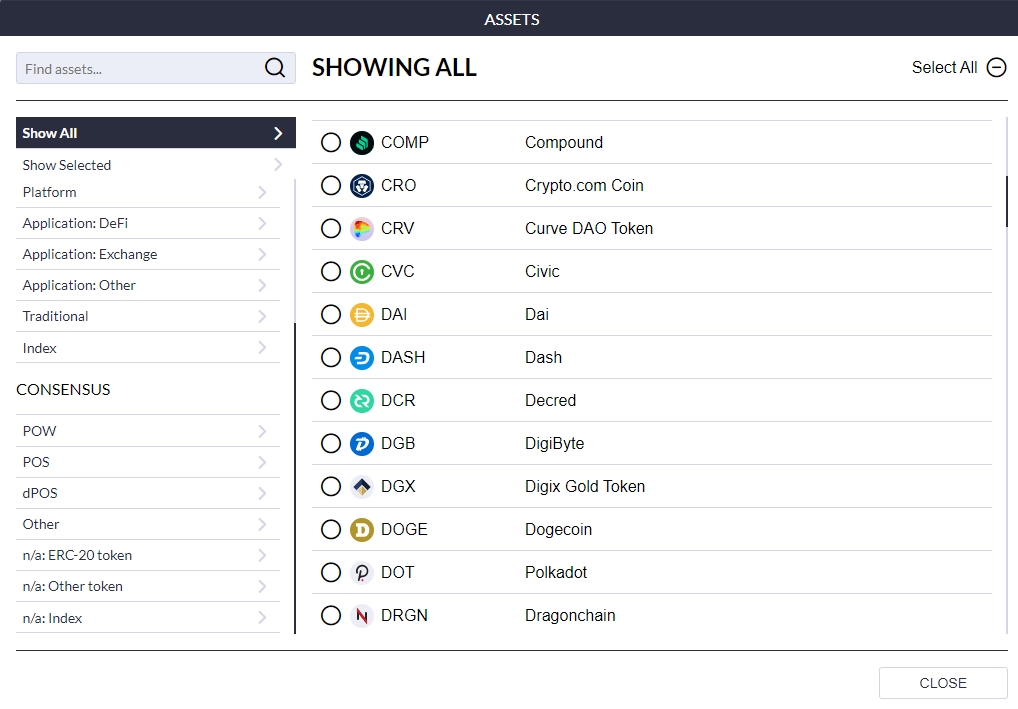This screenshot has width=1018, height=709.
Task: Click the Curve DAO Token logo
Action: pyautogui.click(x=362, y=229)
